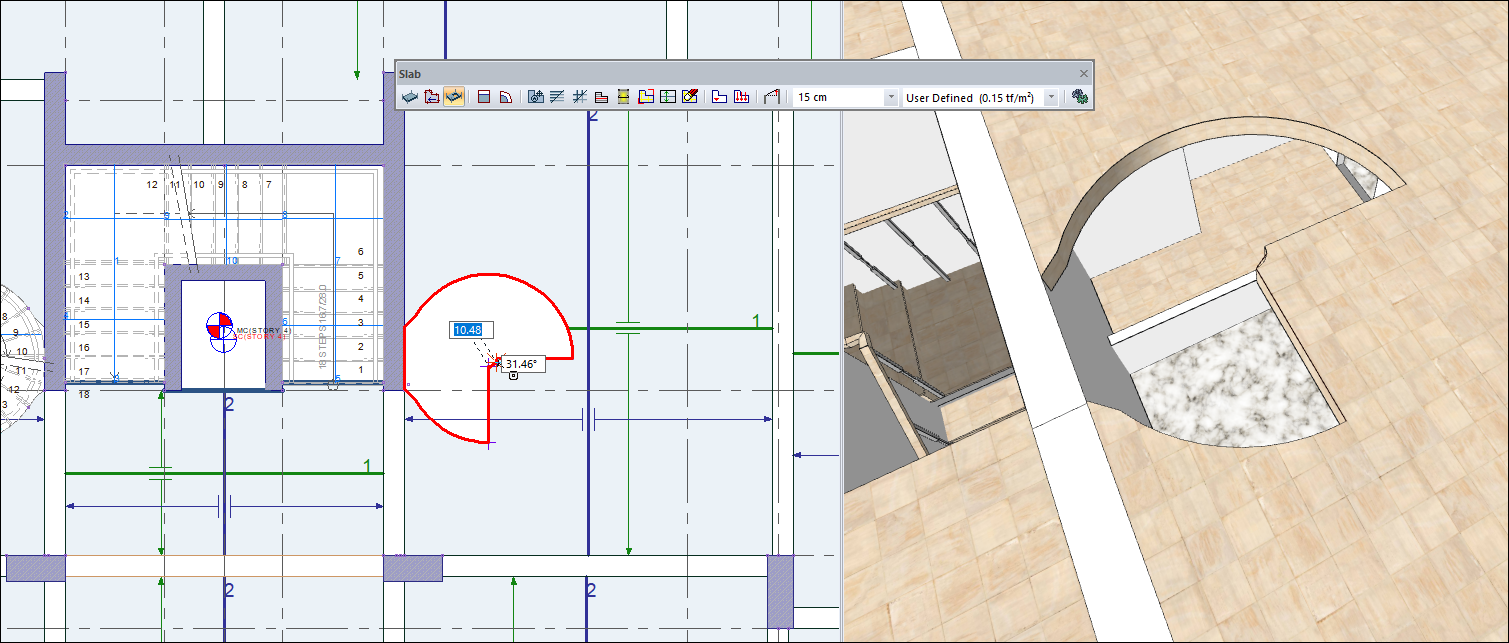Select the first flat slab tool icon

(409, 97)
